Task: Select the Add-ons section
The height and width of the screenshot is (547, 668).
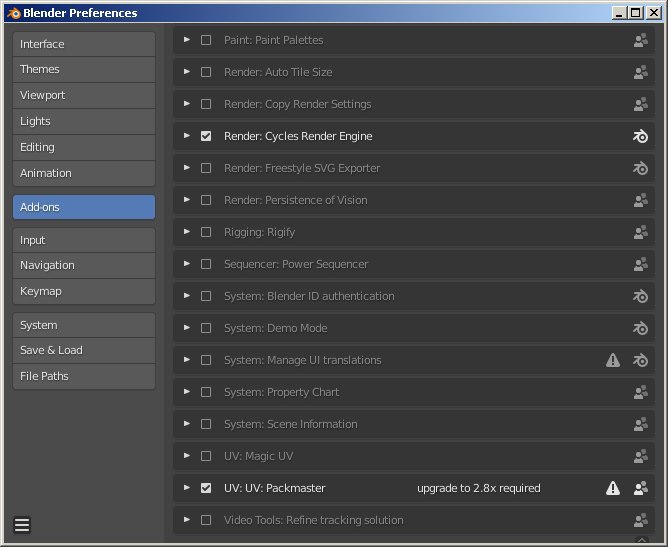Action: click(x=84, y=207)
